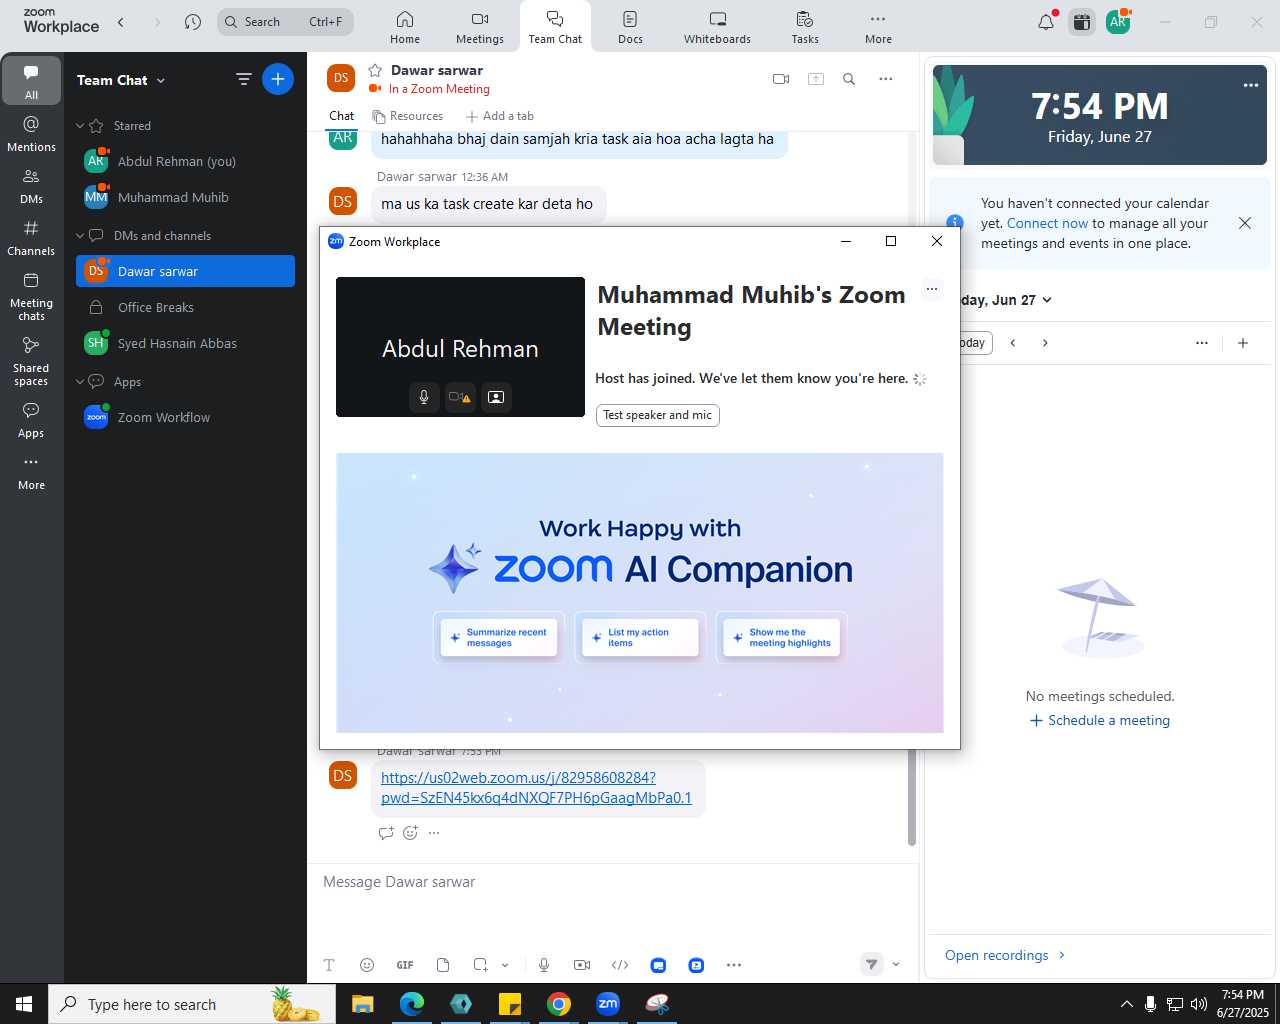This screenshot has width=1280, height=1024.
Task: Toggle the calendar panel icon
Action: (x=1082, y=22)
